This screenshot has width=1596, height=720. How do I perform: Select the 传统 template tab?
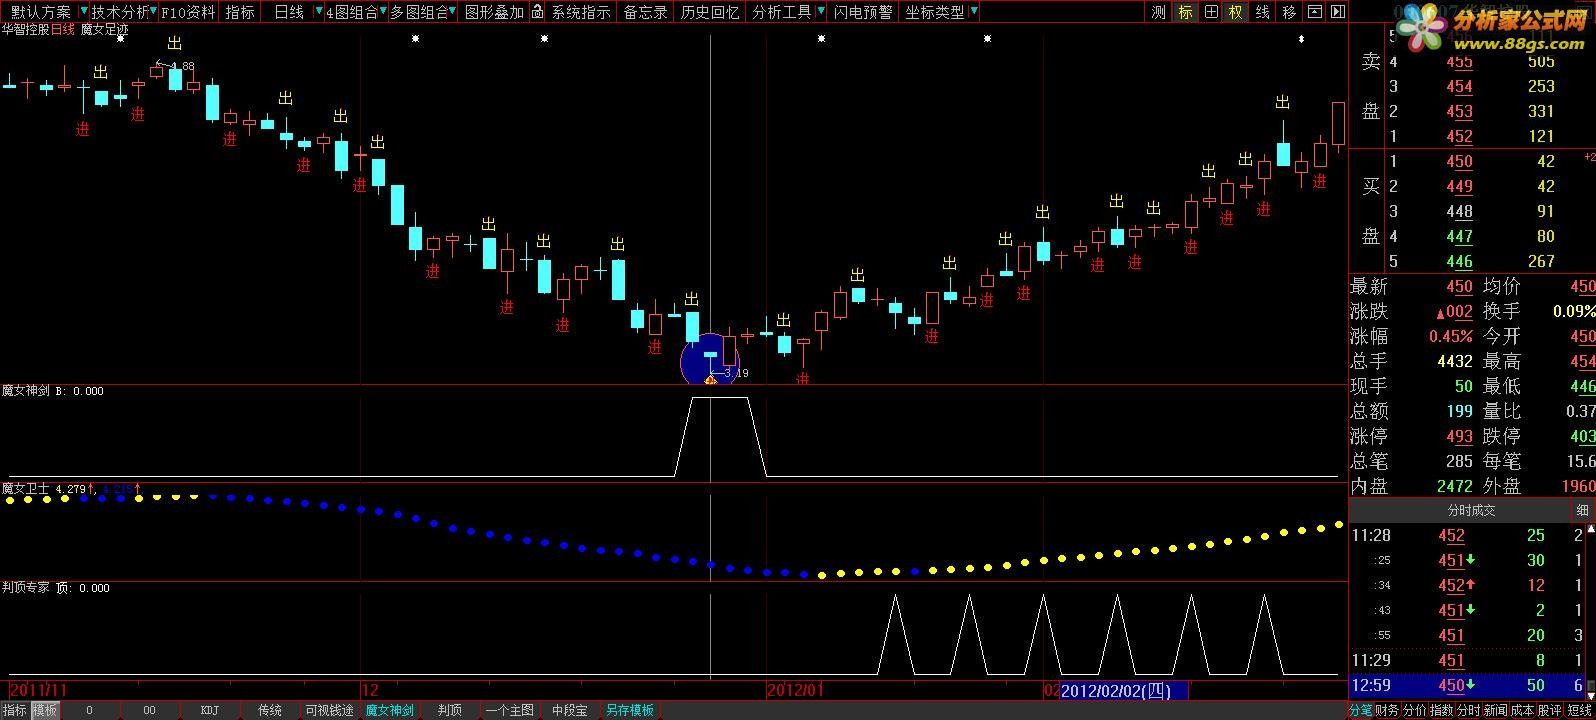tap(270, 710)
